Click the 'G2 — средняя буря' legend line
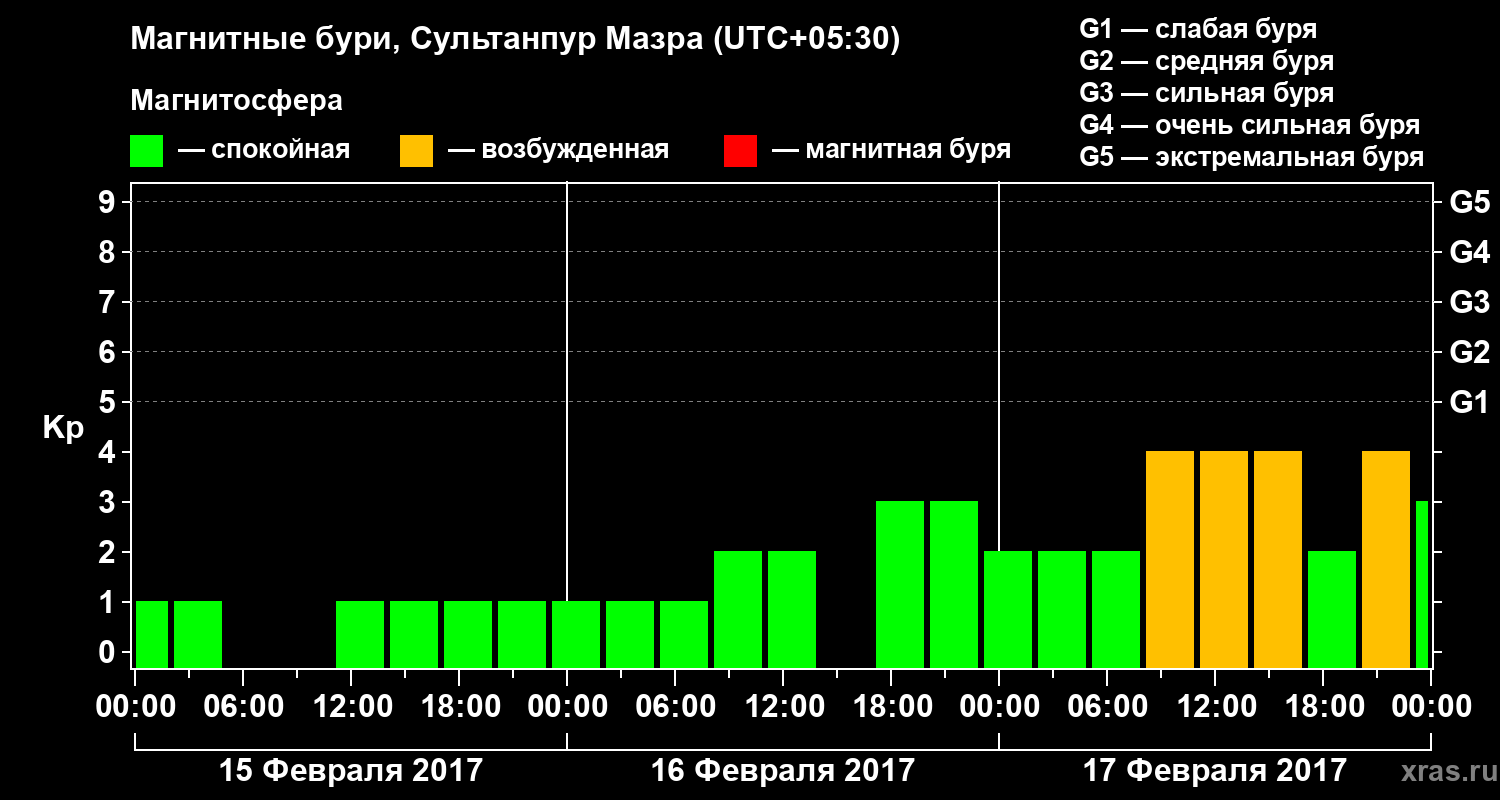This screenshot has width=1500, height=800. 1207,61
